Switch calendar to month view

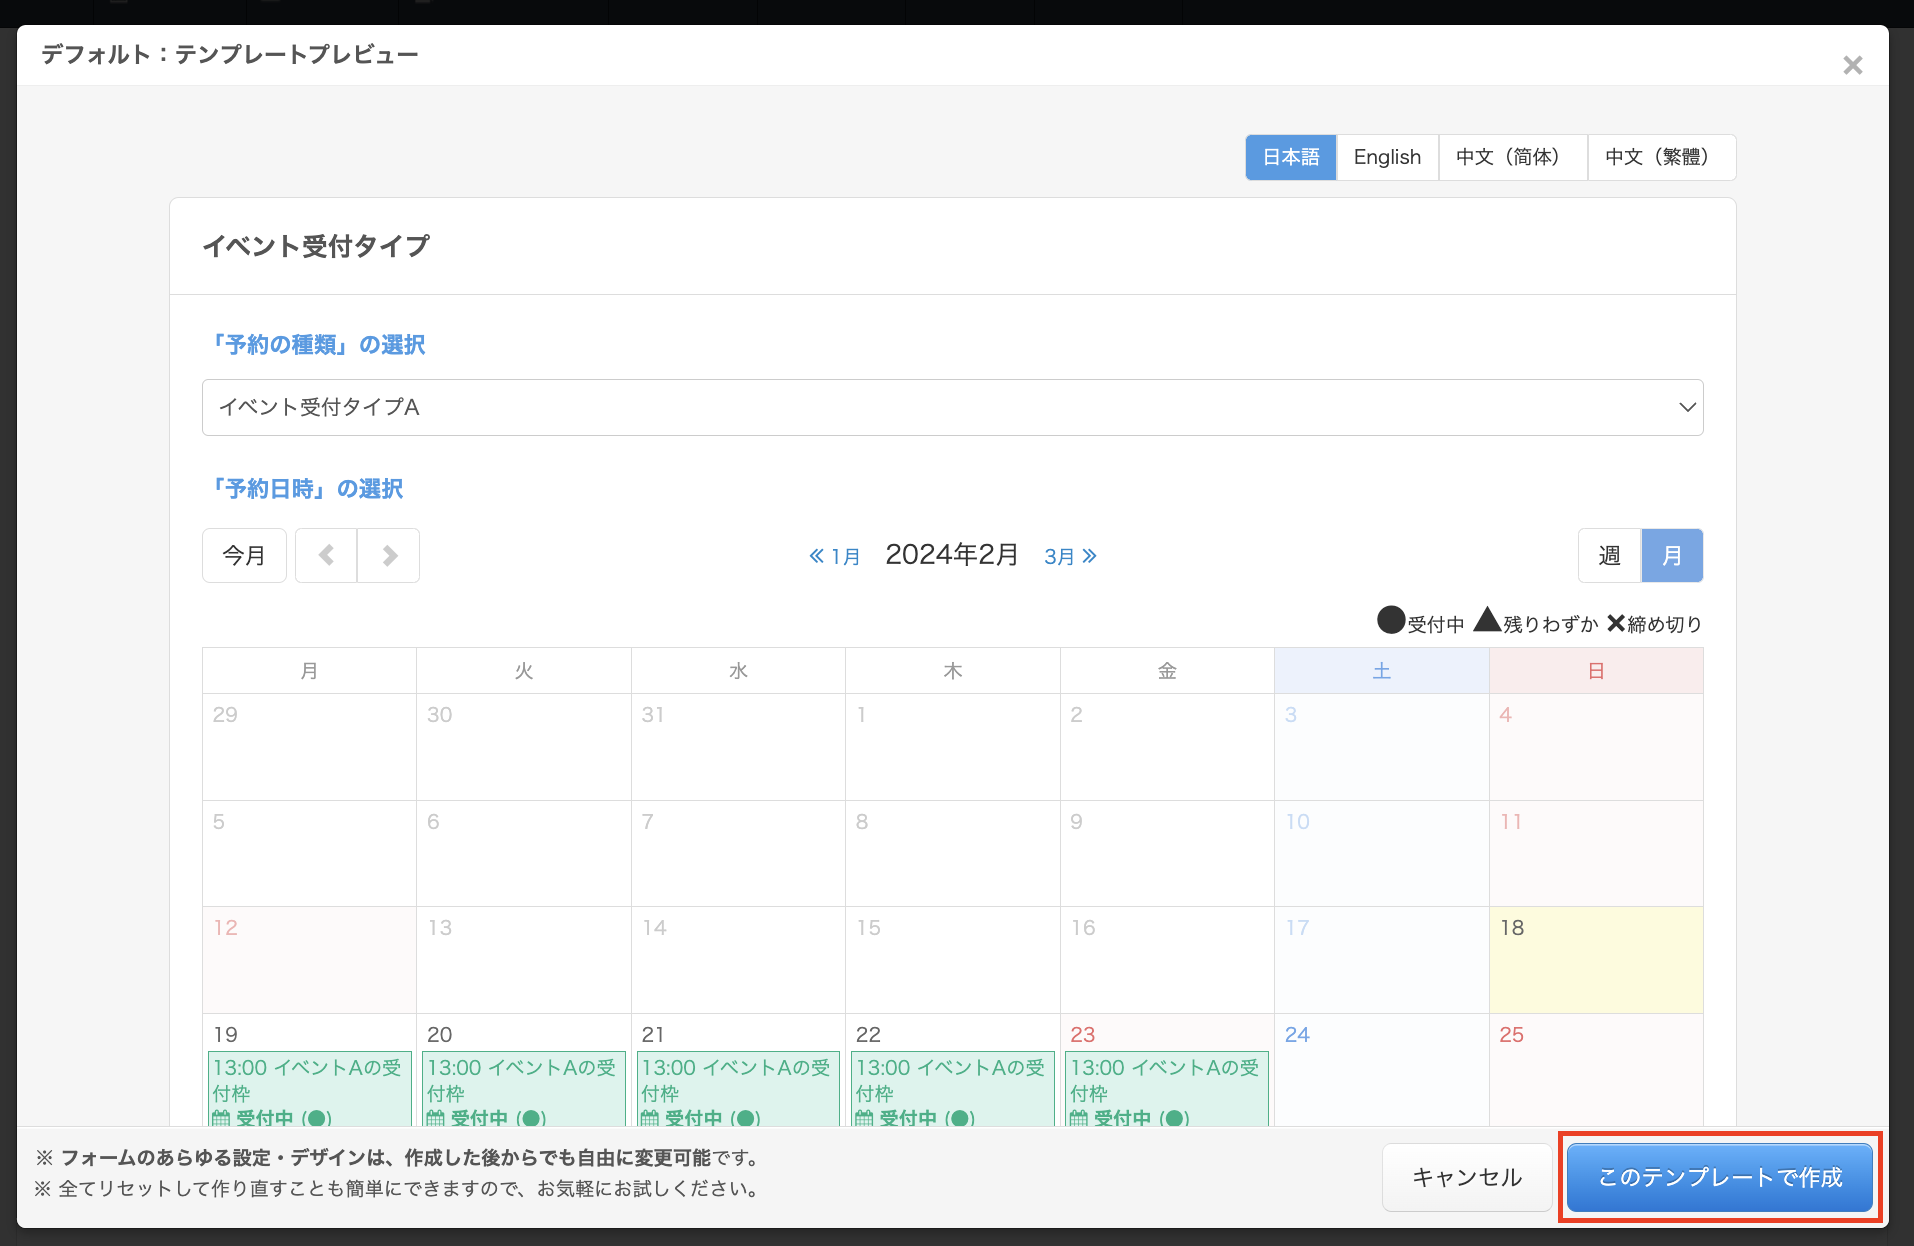[1672, 555]
